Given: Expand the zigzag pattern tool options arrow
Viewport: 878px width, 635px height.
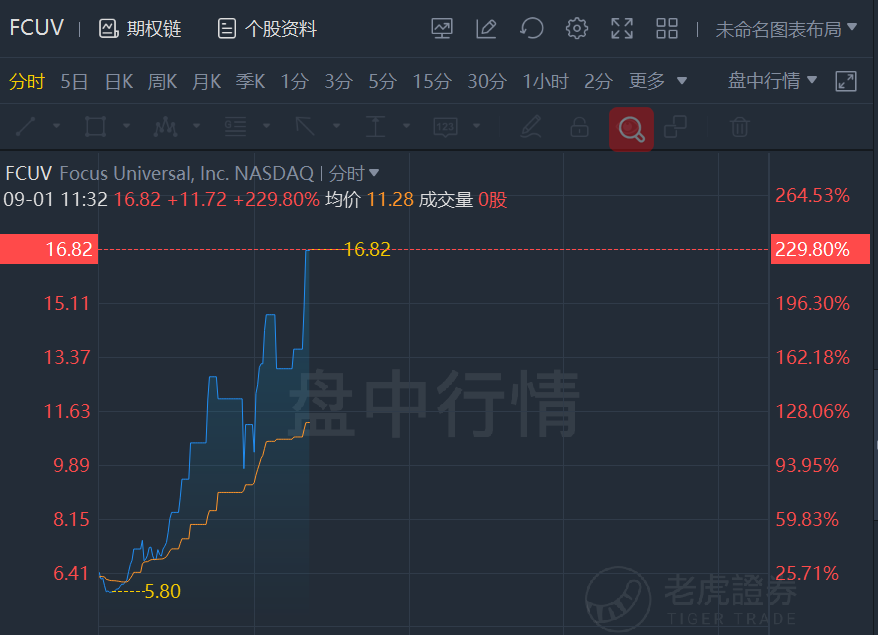Looking at the screenshot, I should (x=197, y=126).
